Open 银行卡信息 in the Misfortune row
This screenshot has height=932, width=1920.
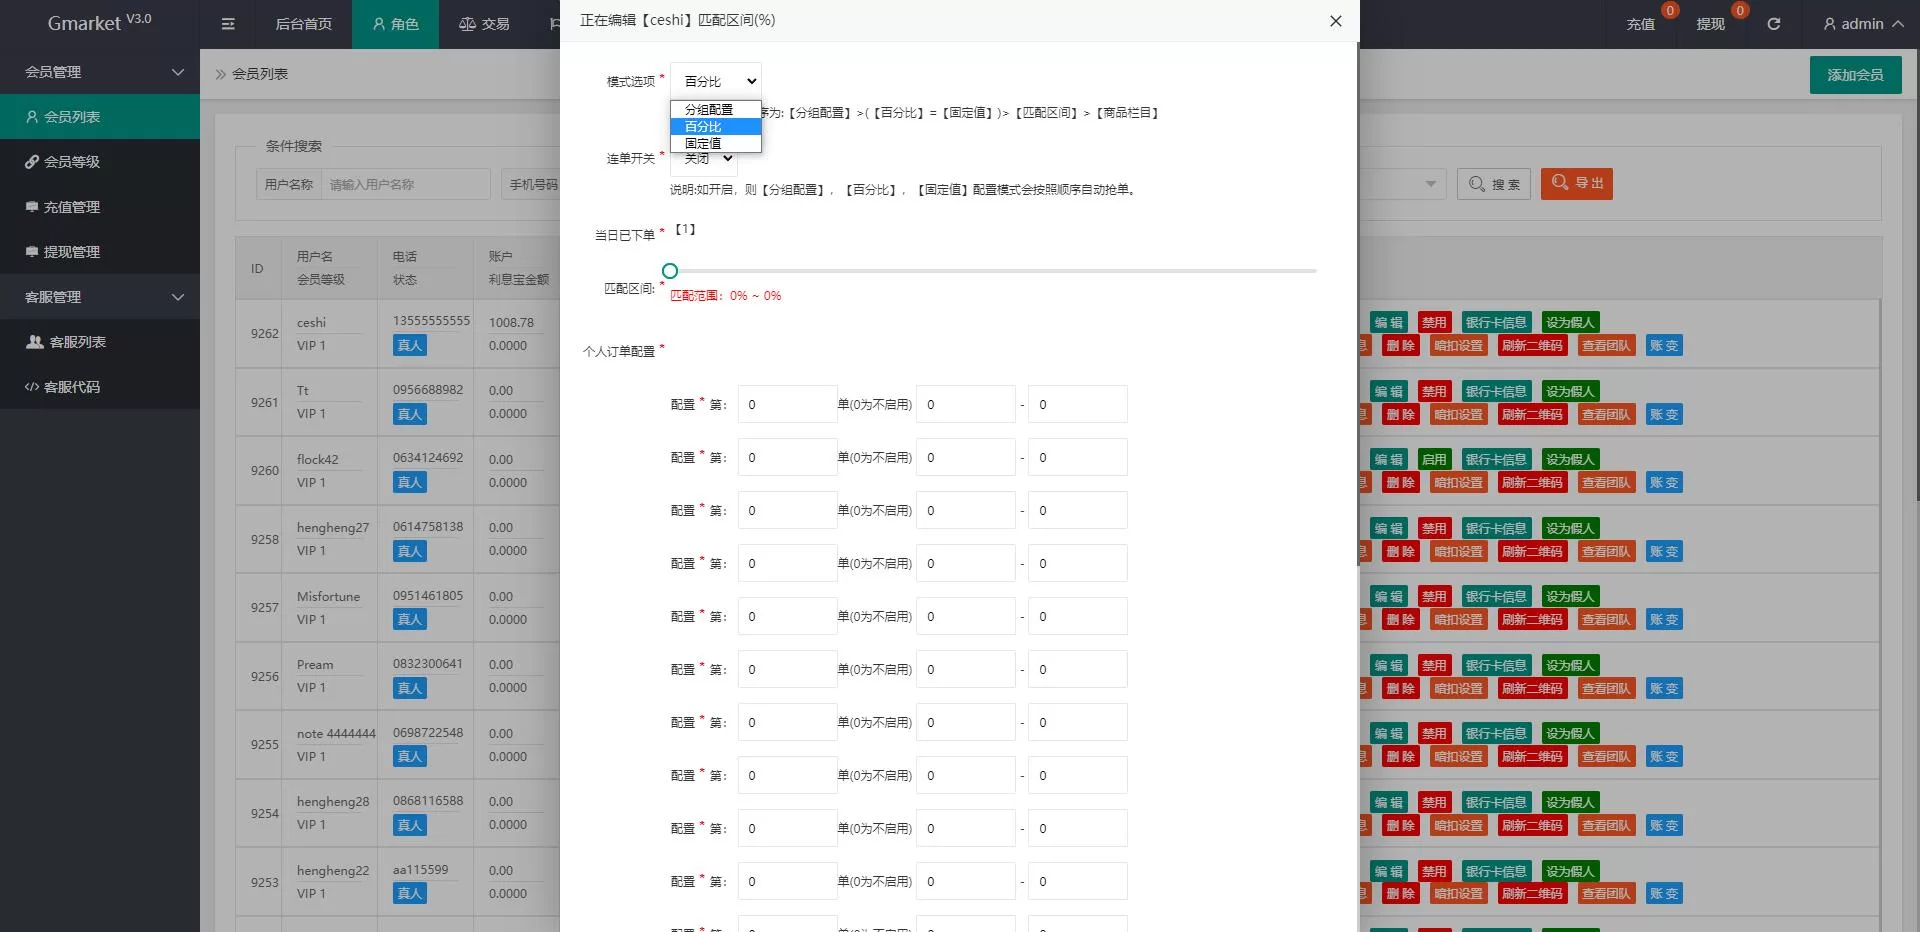[x=1496, y=596]
